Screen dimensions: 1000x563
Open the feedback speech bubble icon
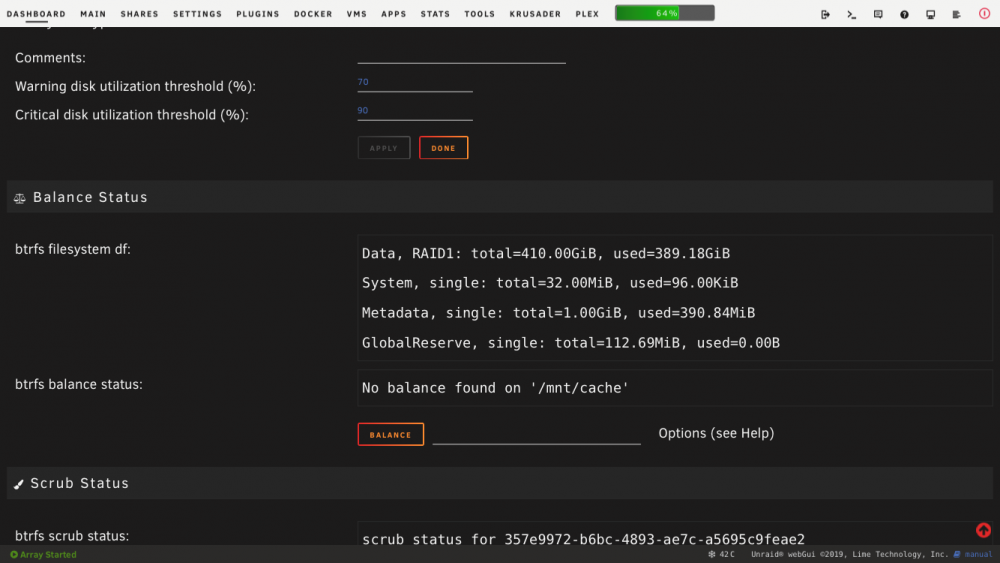pos(878,14)
